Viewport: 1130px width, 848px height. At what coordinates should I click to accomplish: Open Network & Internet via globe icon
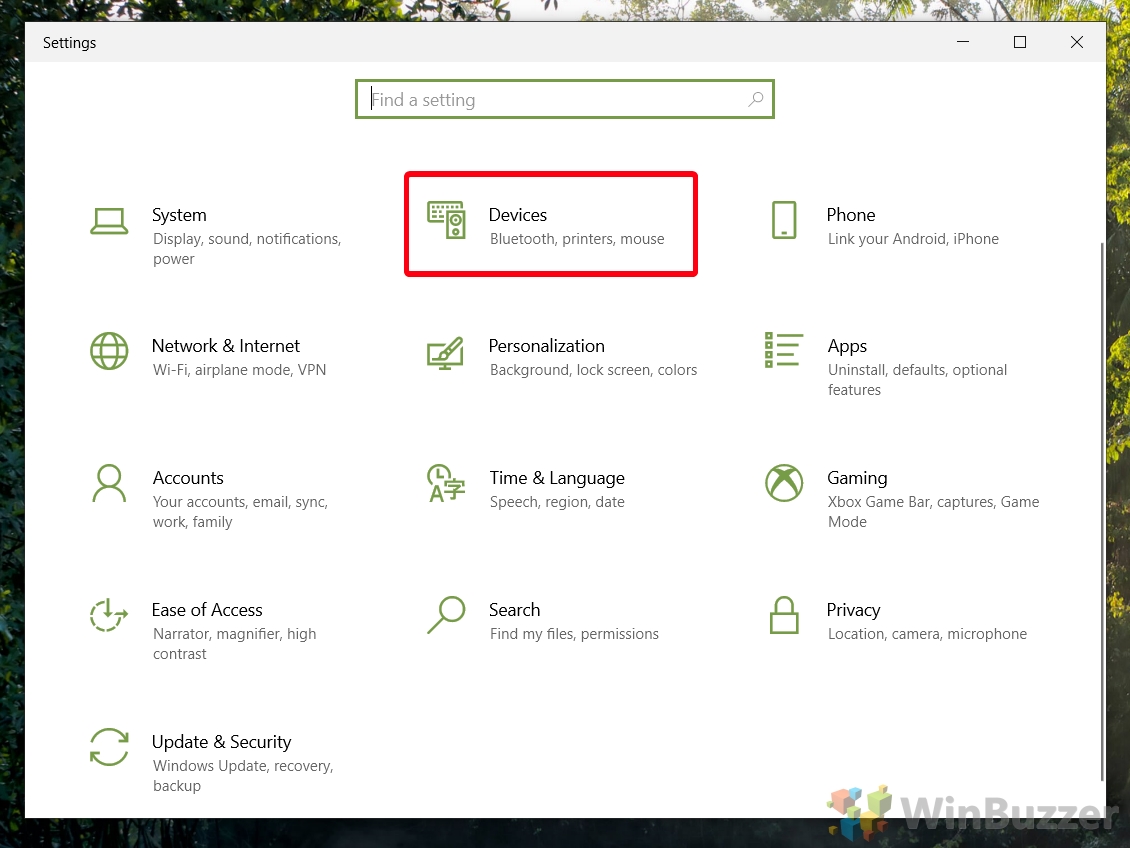click(109, 352)
